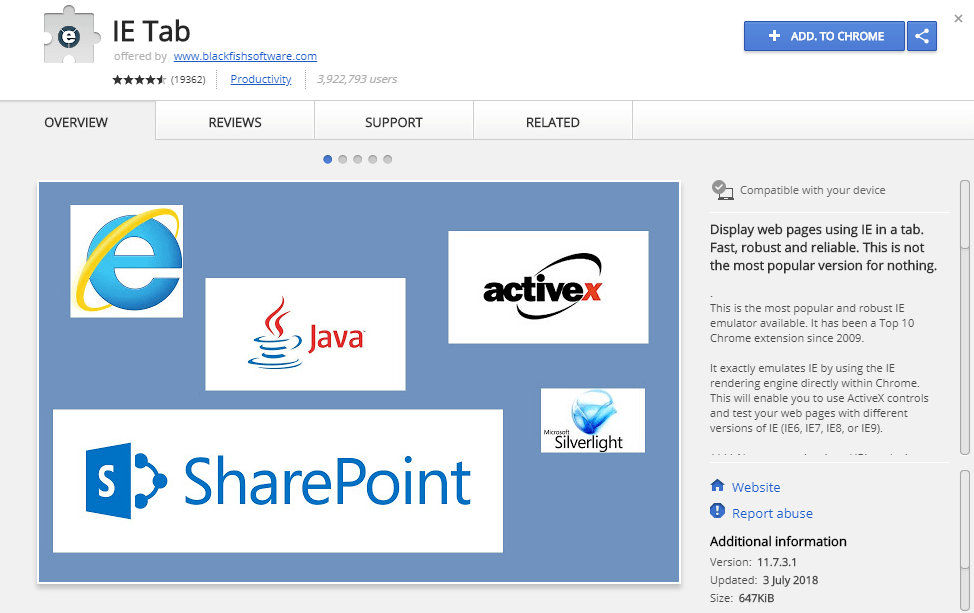Click the IE Tab extension puzzle icon
This screenshot has width=974, height=613.
pyautogui.click(x=70, y=37)
